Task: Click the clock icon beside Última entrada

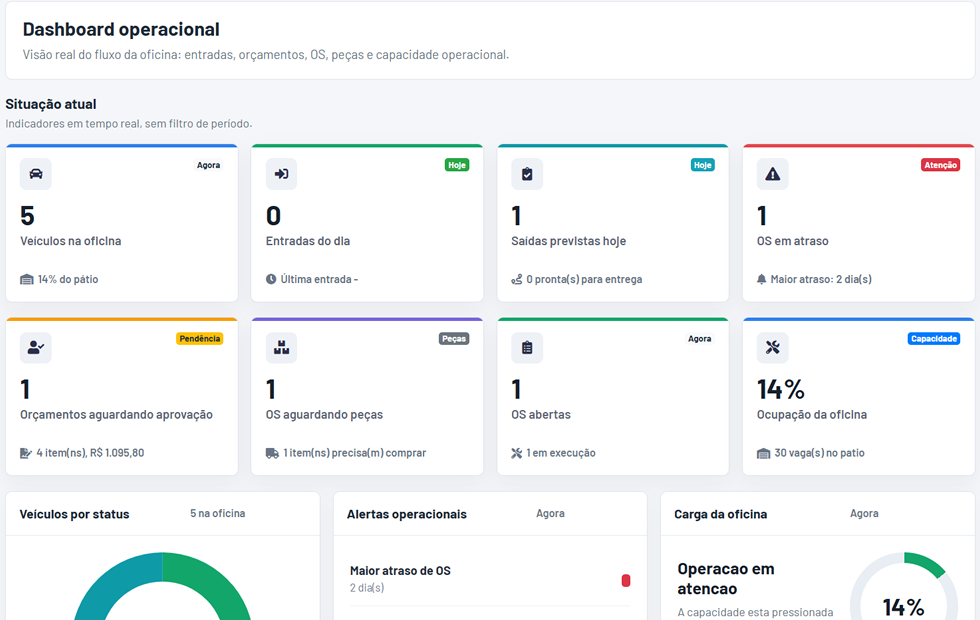Action: click(x=271, y=279)
